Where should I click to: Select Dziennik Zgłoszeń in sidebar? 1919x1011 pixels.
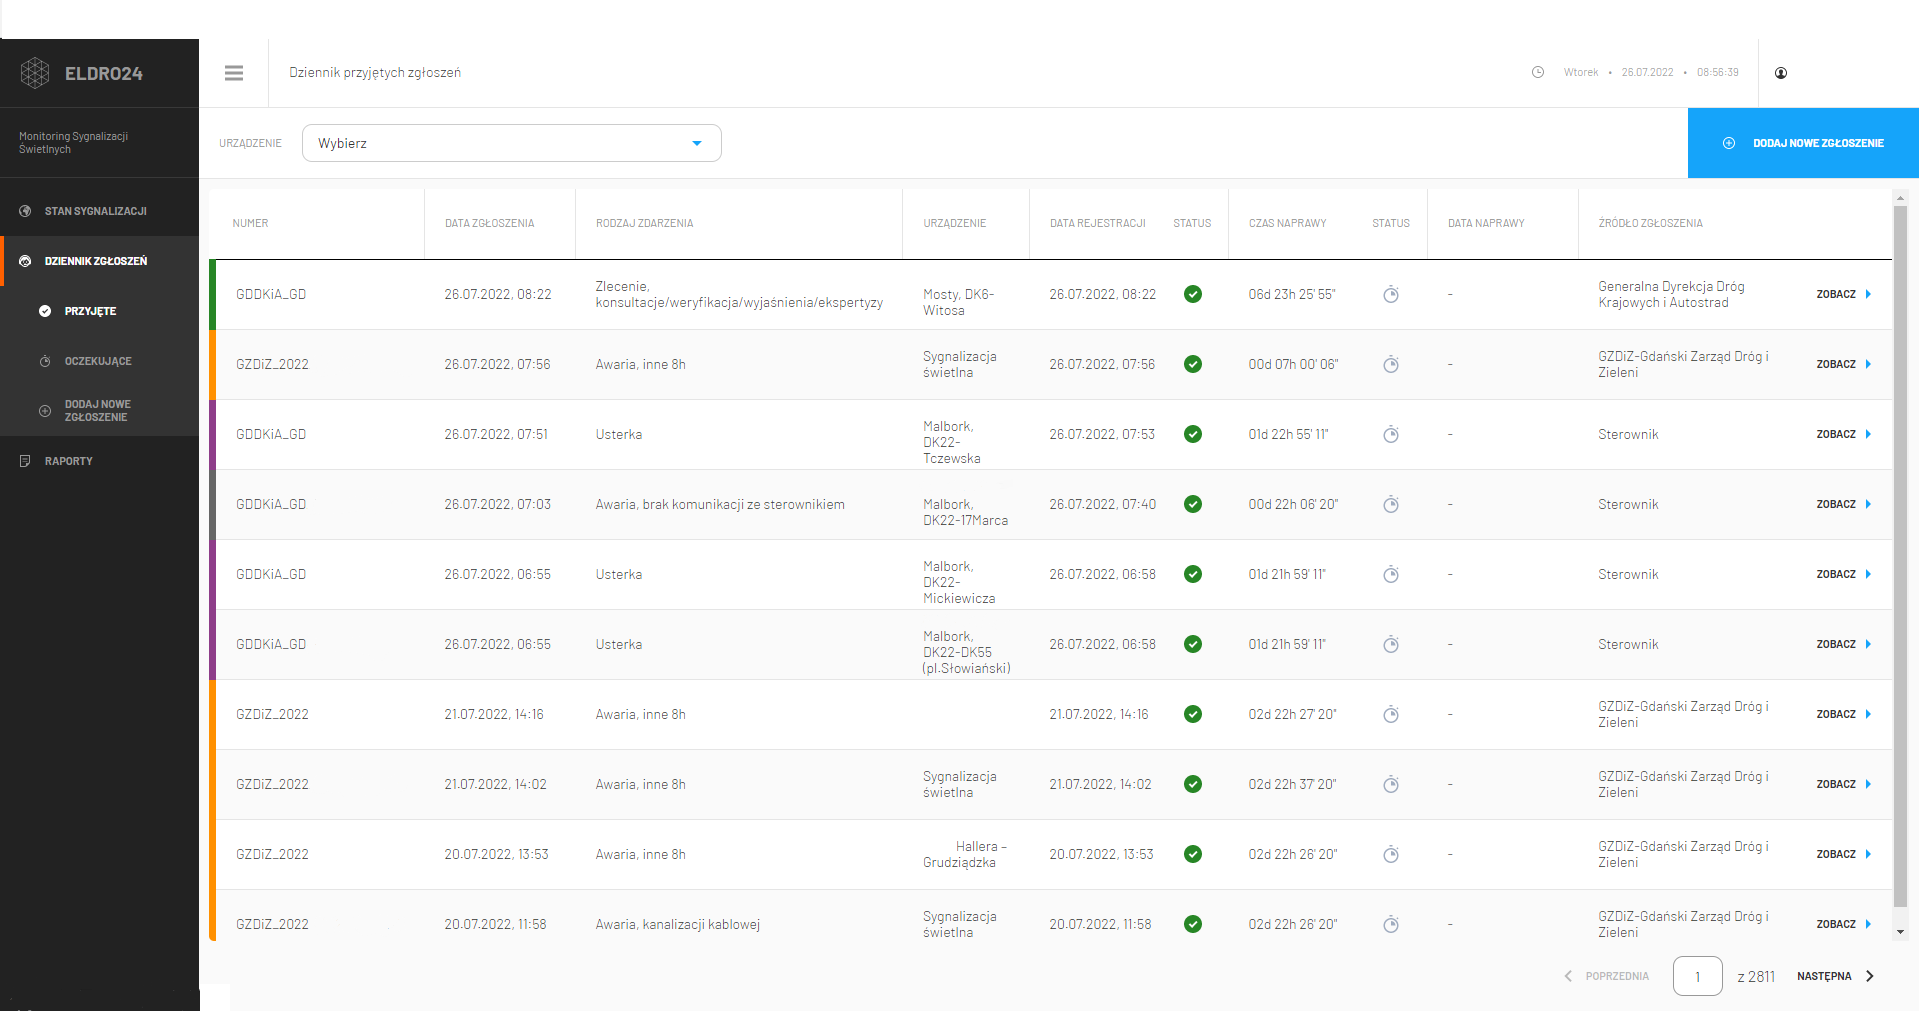click(x=99, y=261)
